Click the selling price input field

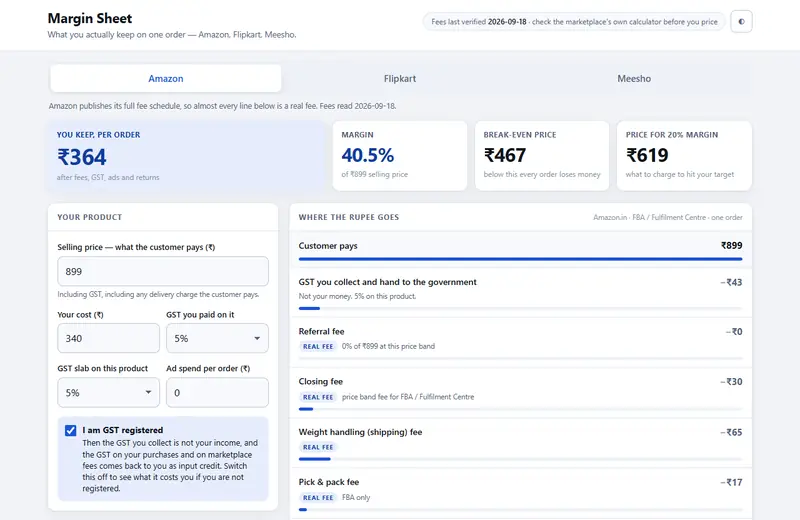163,271
